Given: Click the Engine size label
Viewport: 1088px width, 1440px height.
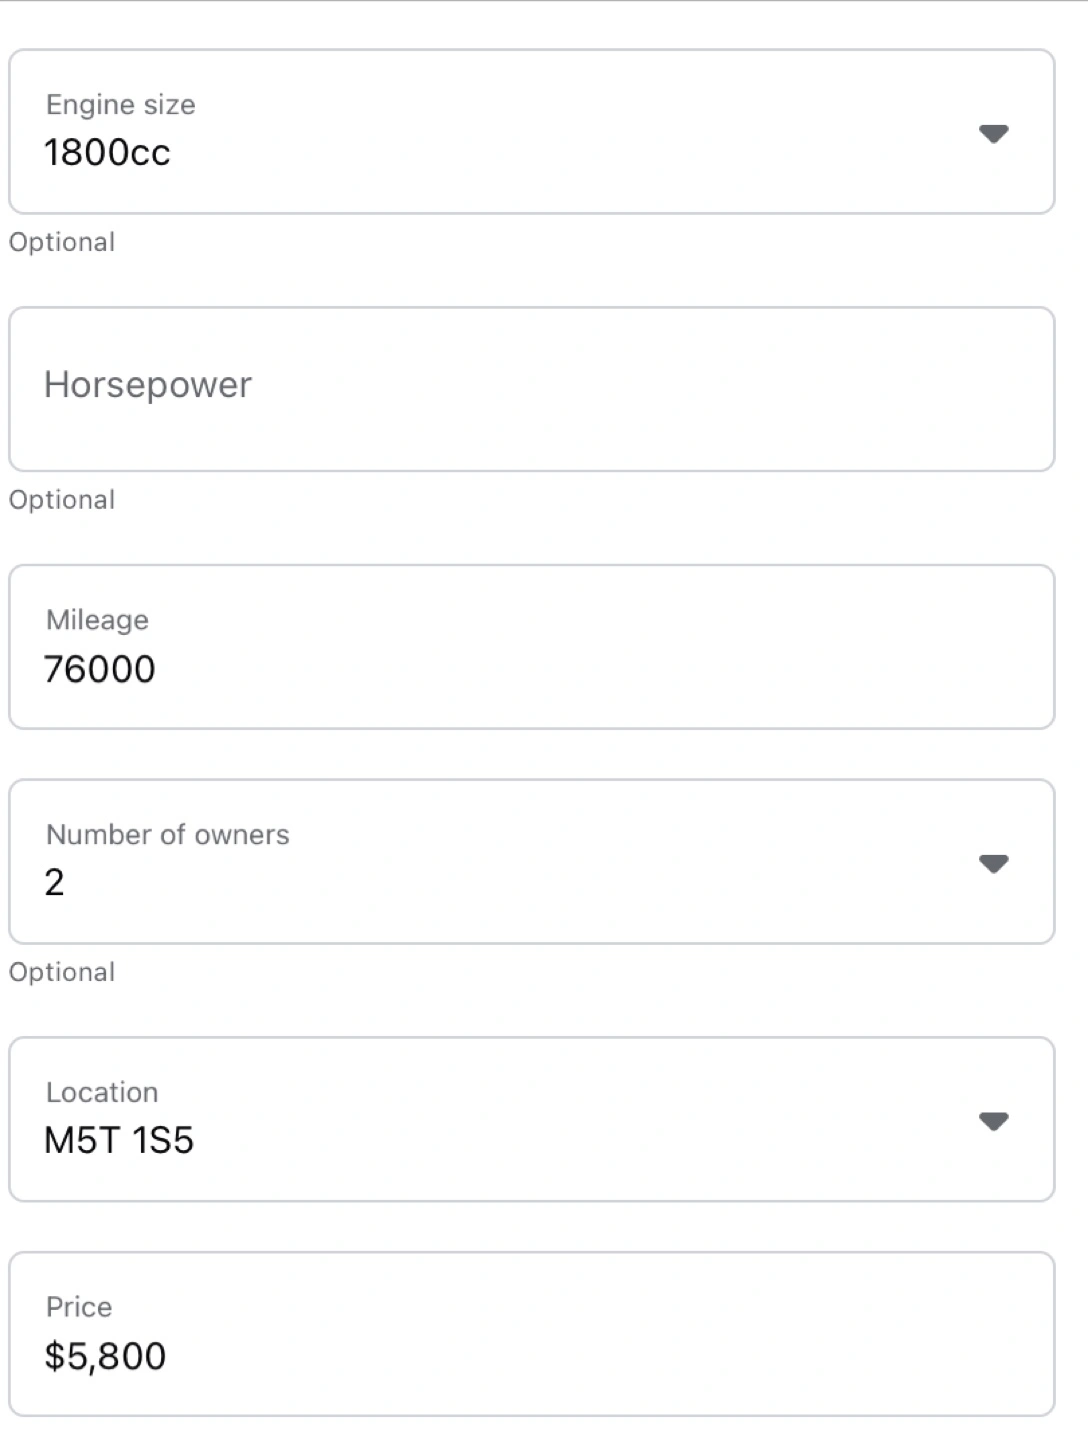Looking at the screenshot, I should pos(121,105).
